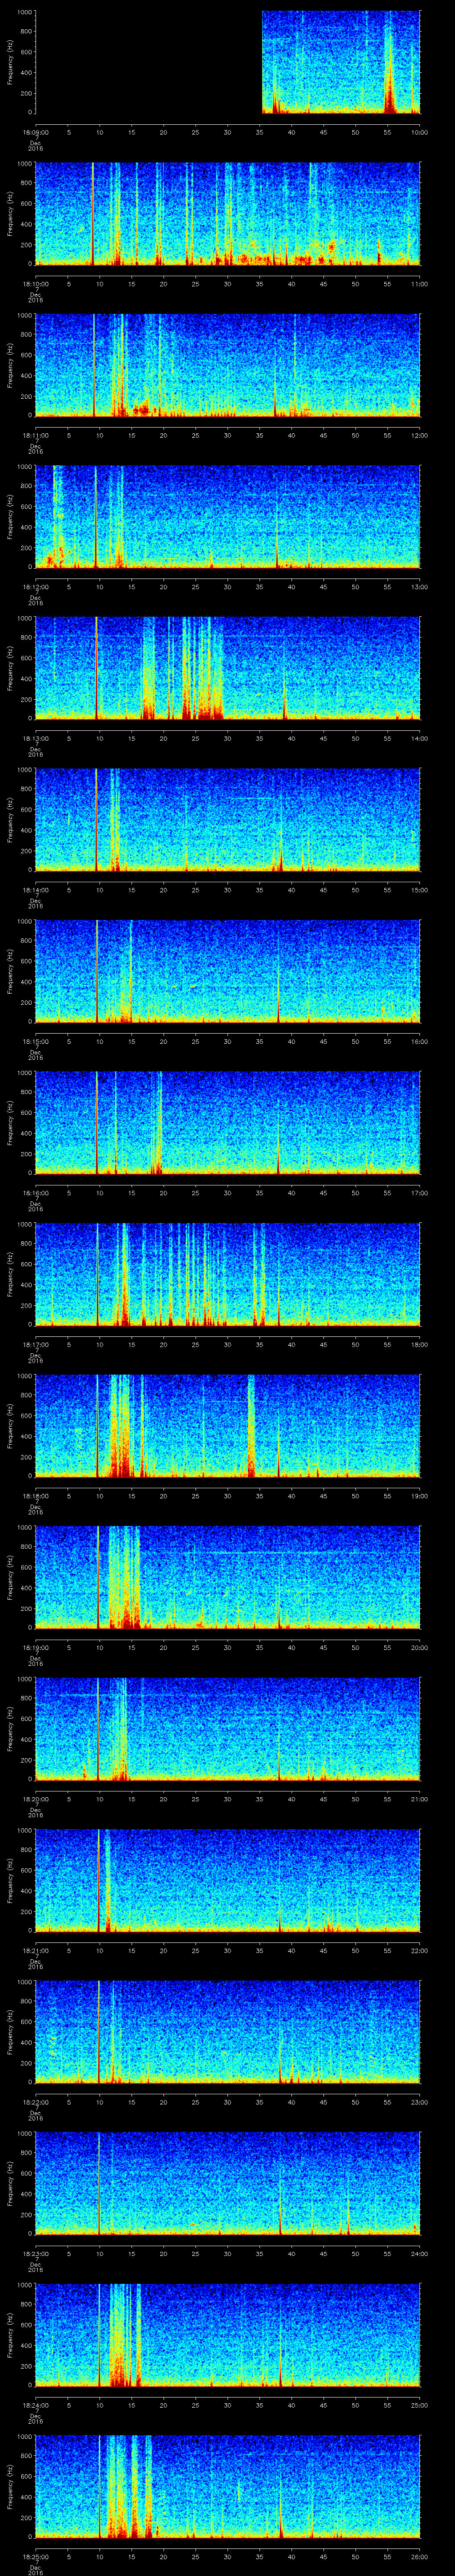Click the 19:00 end-of-axis label
Screen dimensions: 455x2576
pos(419,1496)
